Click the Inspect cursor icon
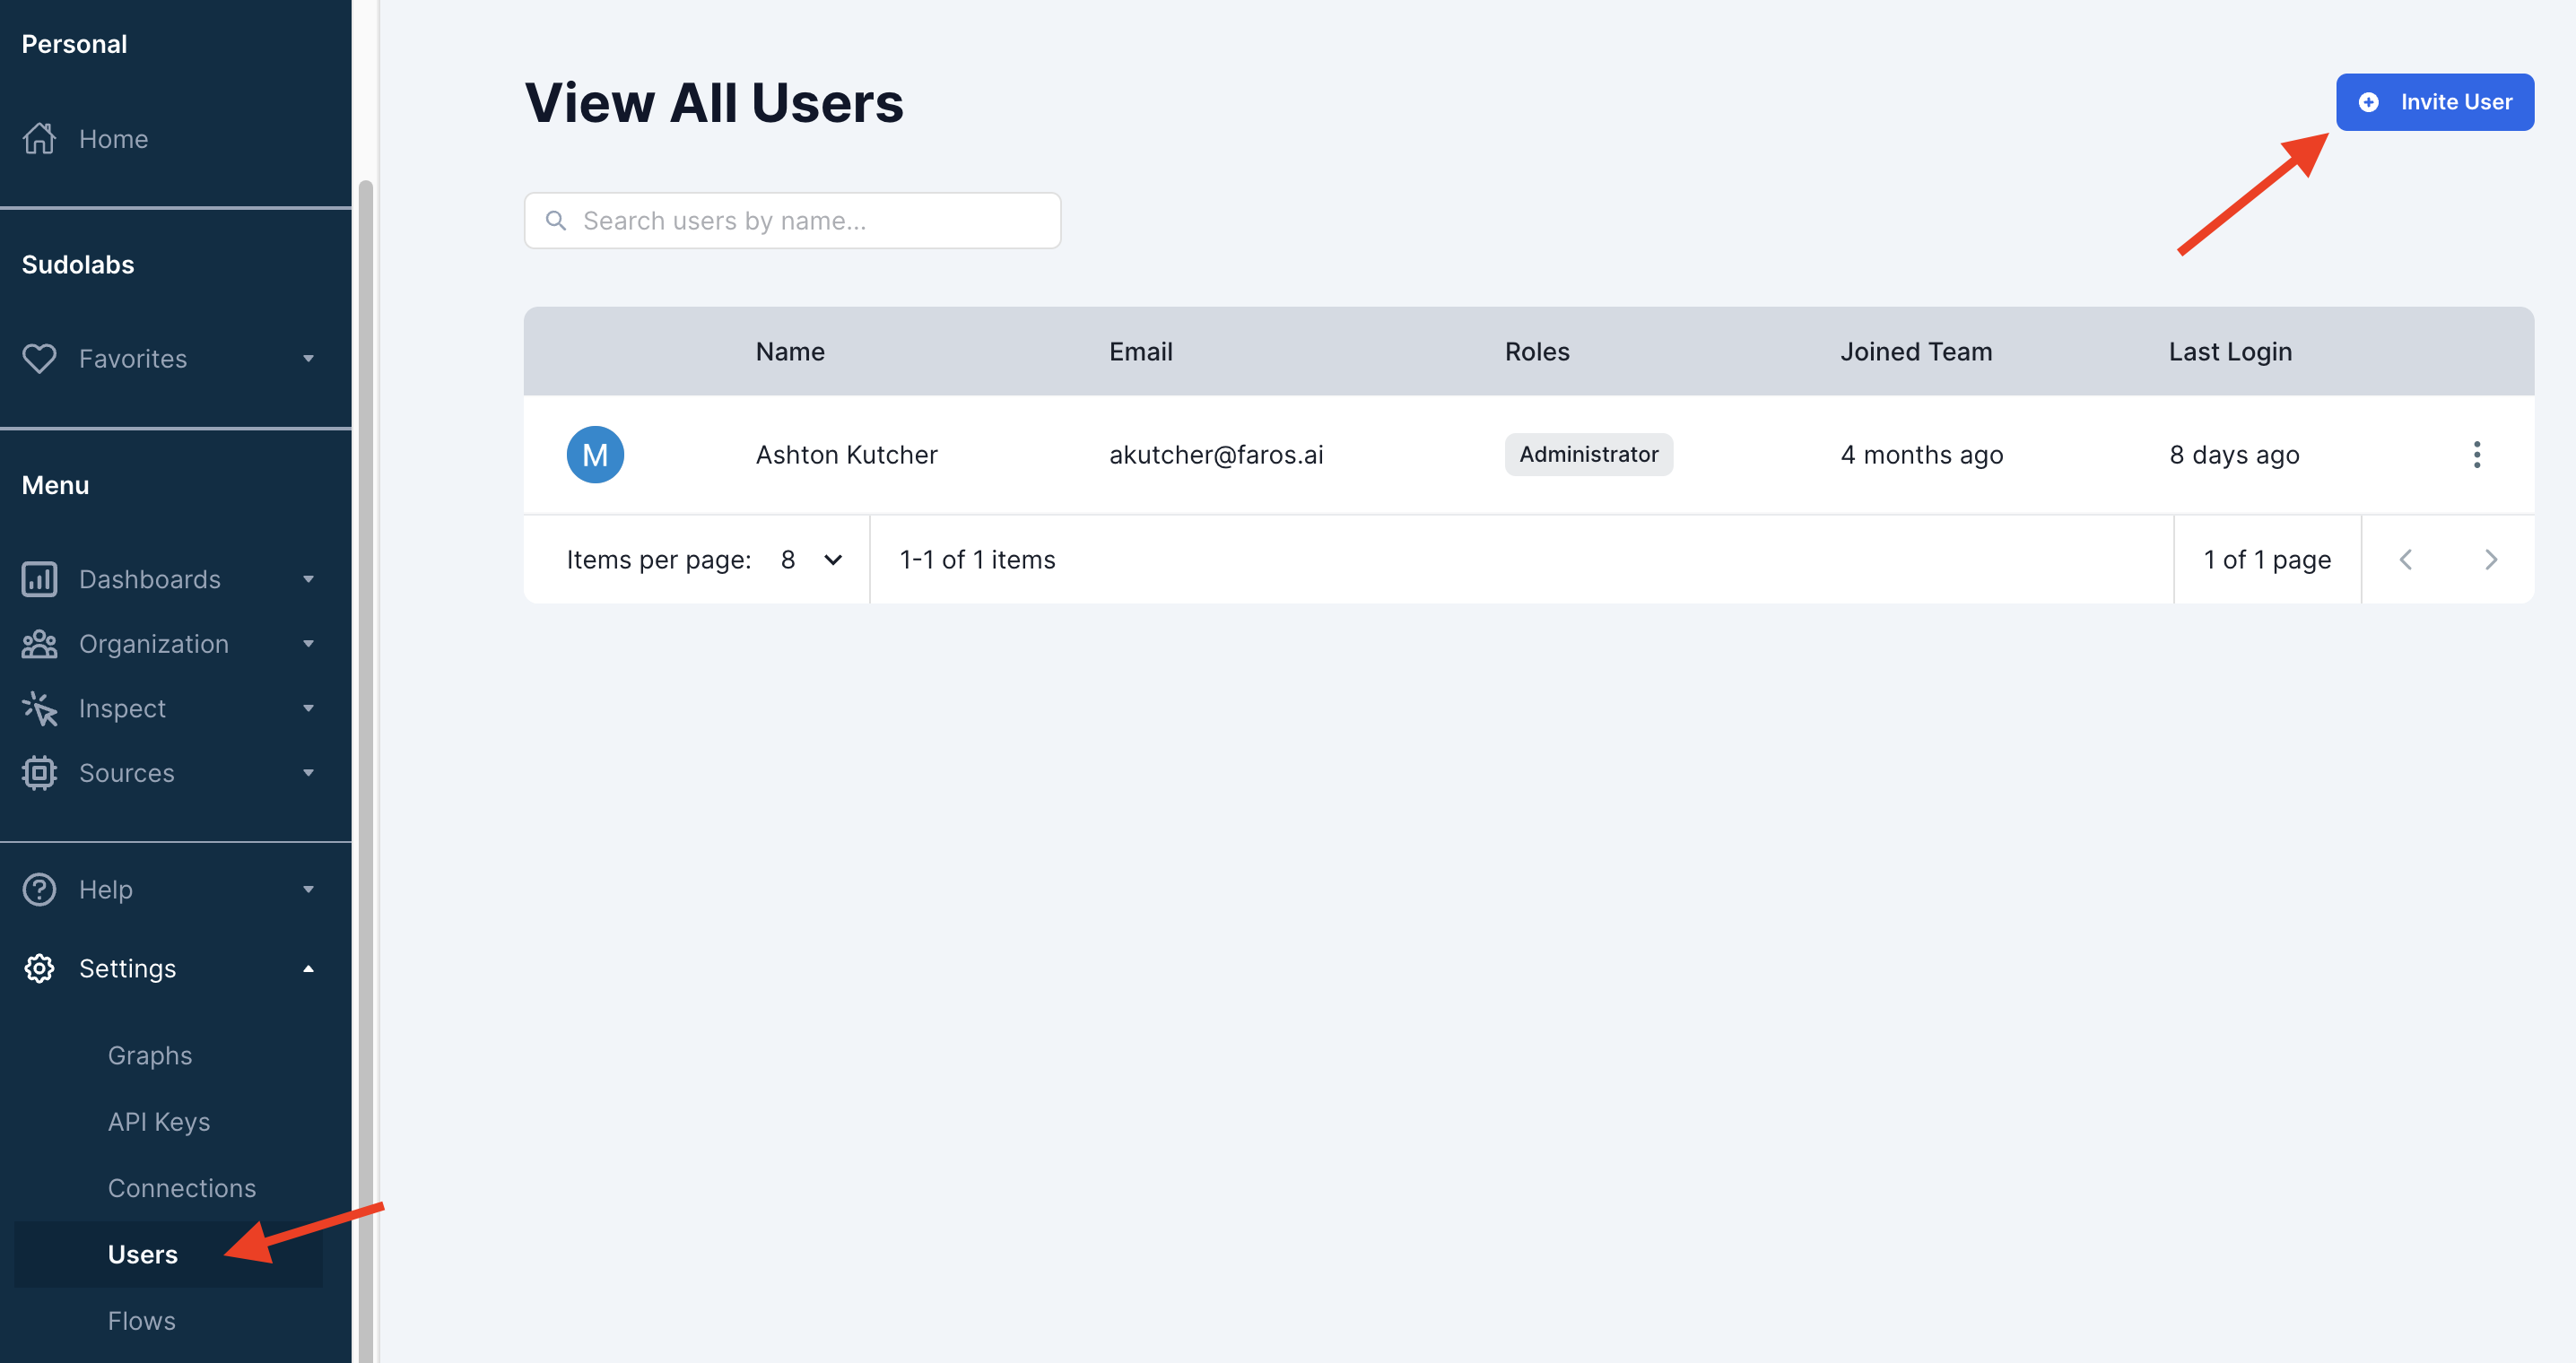The height and width of the screenshot is (1363, 2576). tap(39, 708)
